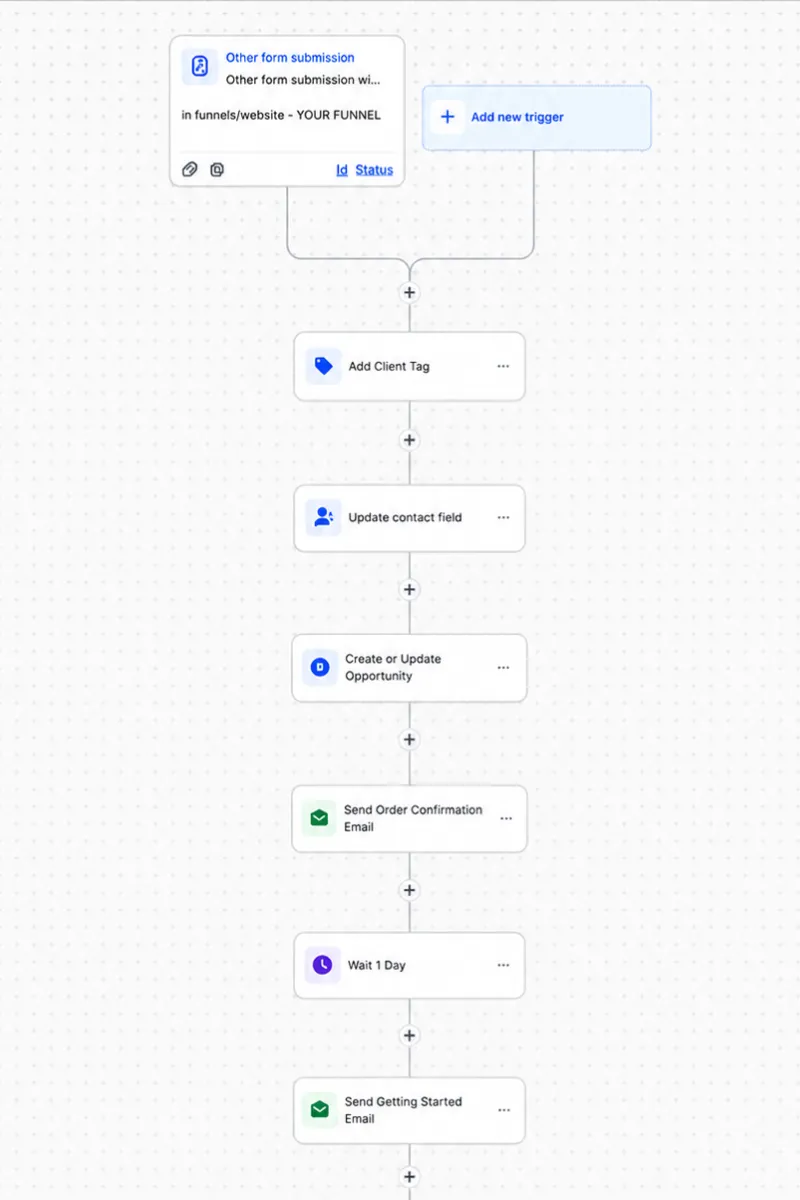Click the paperclip icon on trigger card
Screen dimensions: 800x1200
click(190, 169)
